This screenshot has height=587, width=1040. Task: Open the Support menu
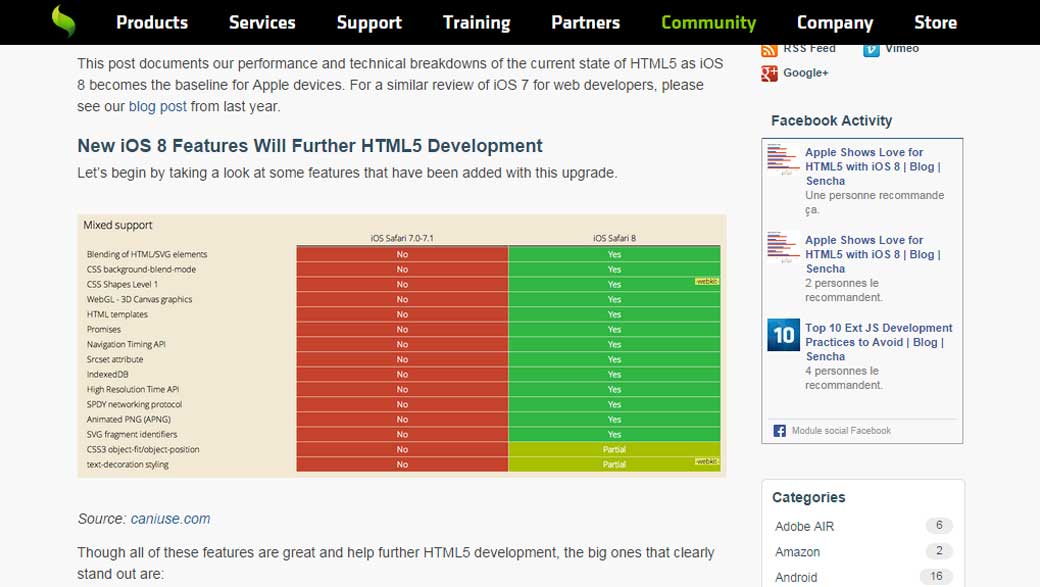[x=369, y=22]
